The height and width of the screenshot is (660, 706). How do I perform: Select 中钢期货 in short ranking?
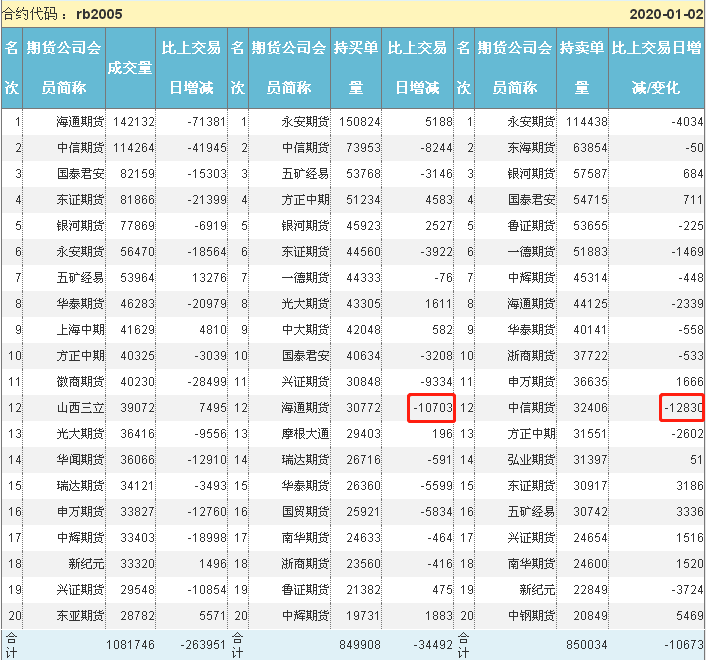531,616
